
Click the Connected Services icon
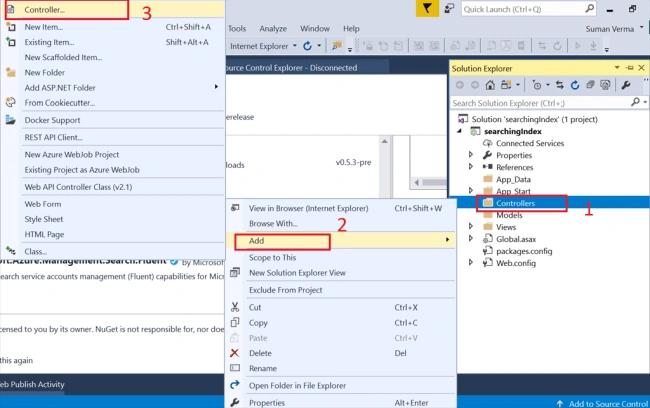(x=488, y=143)
